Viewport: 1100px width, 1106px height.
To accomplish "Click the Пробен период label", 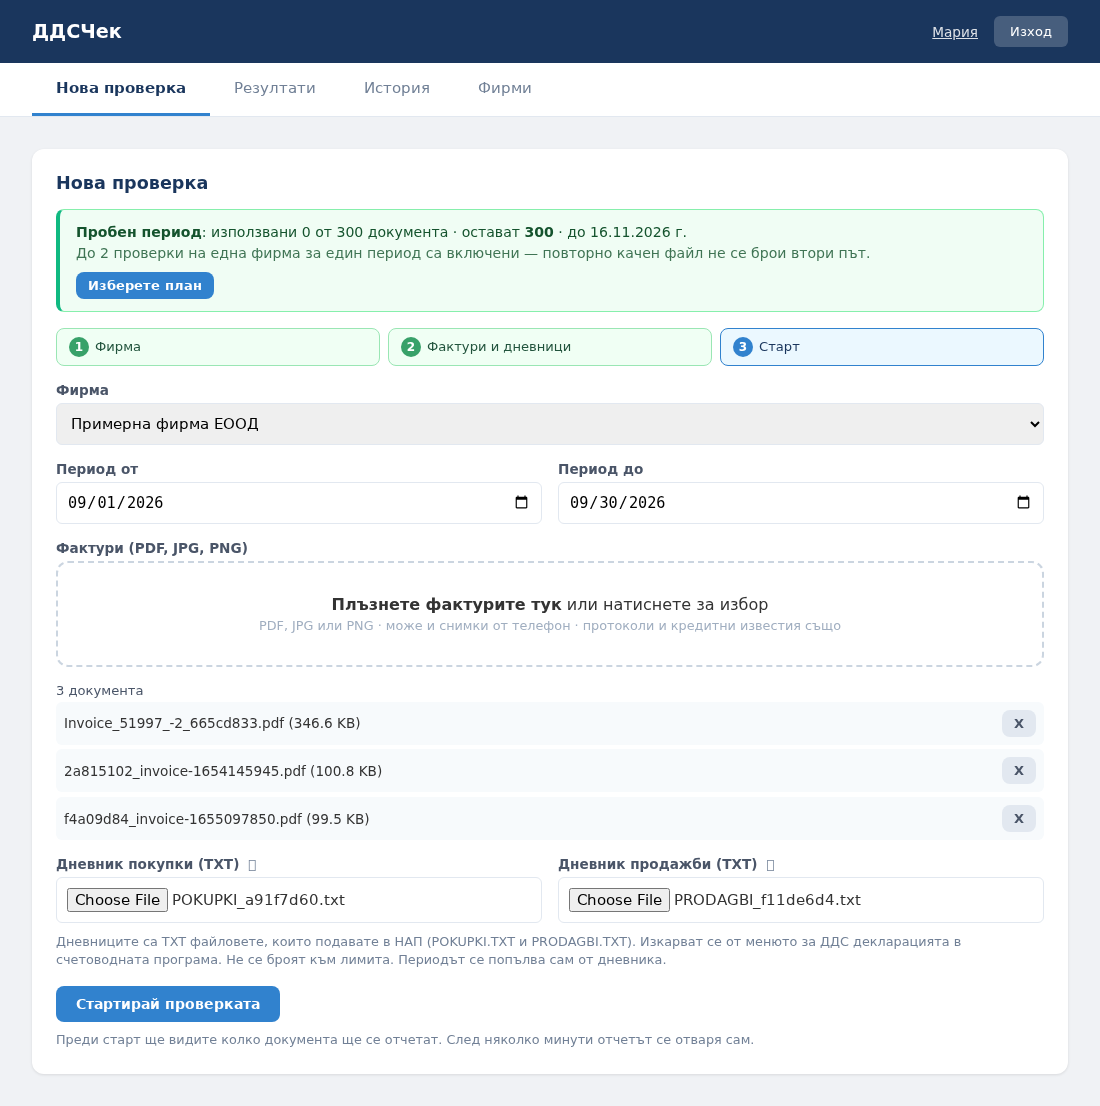I will click(139, 232).
